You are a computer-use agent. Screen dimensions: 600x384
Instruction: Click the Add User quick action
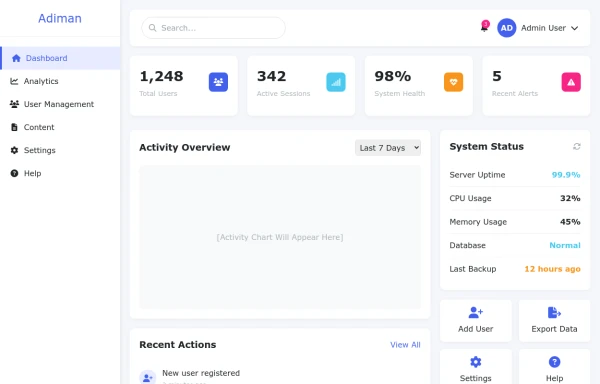pos(476,321)
